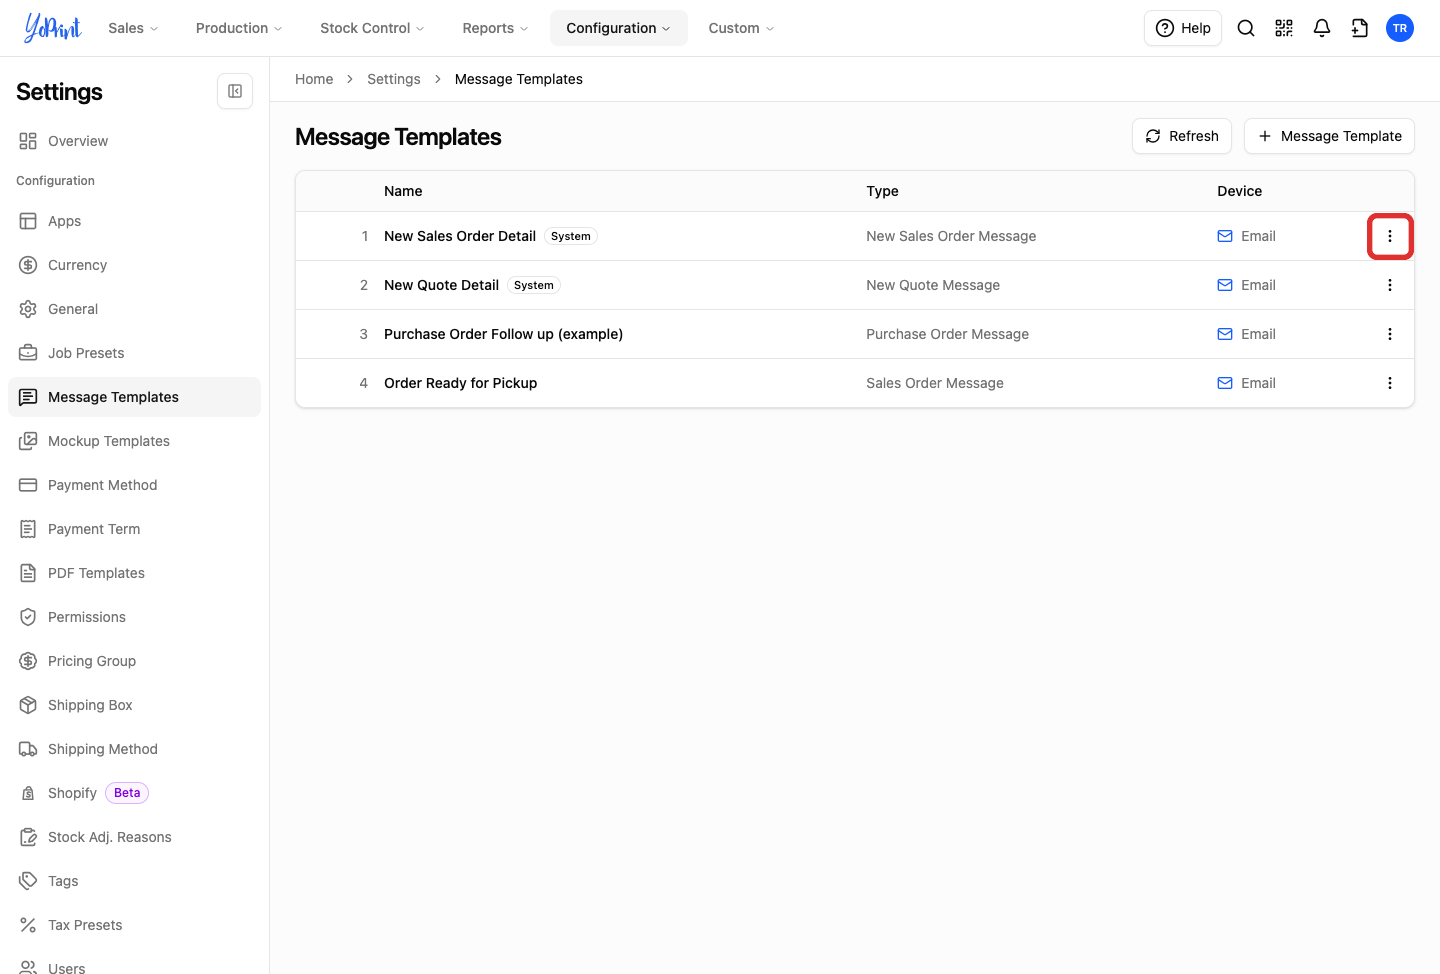
Task: Open Shipping Box settings
Action: point(134,705)
